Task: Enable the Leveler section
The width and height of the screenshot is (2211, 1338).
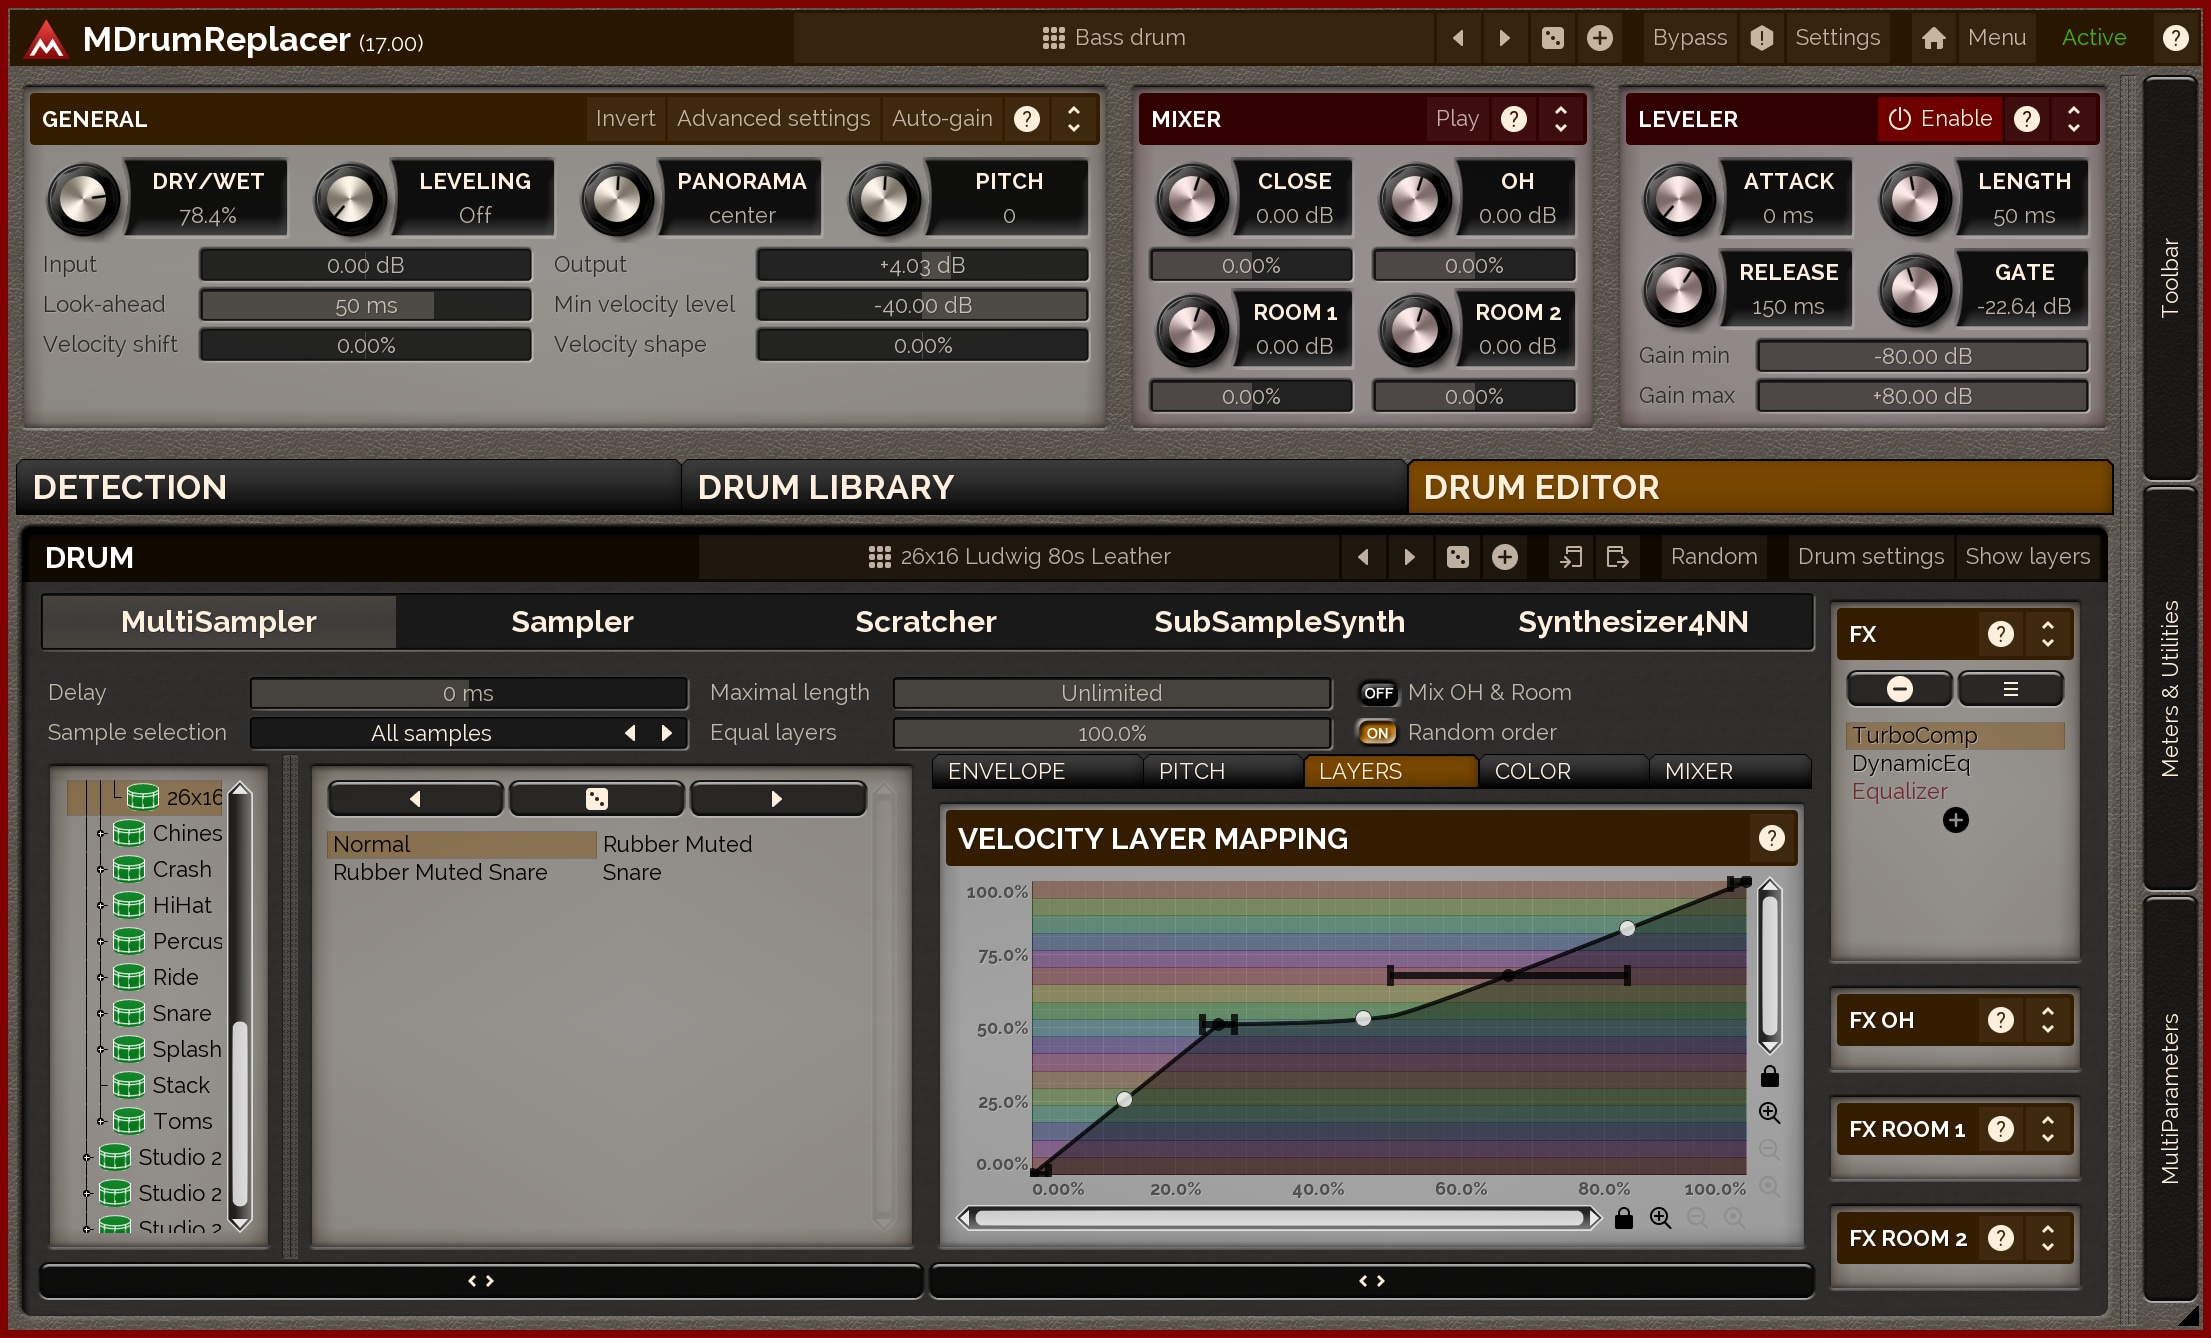Action: pos(1940,119)
